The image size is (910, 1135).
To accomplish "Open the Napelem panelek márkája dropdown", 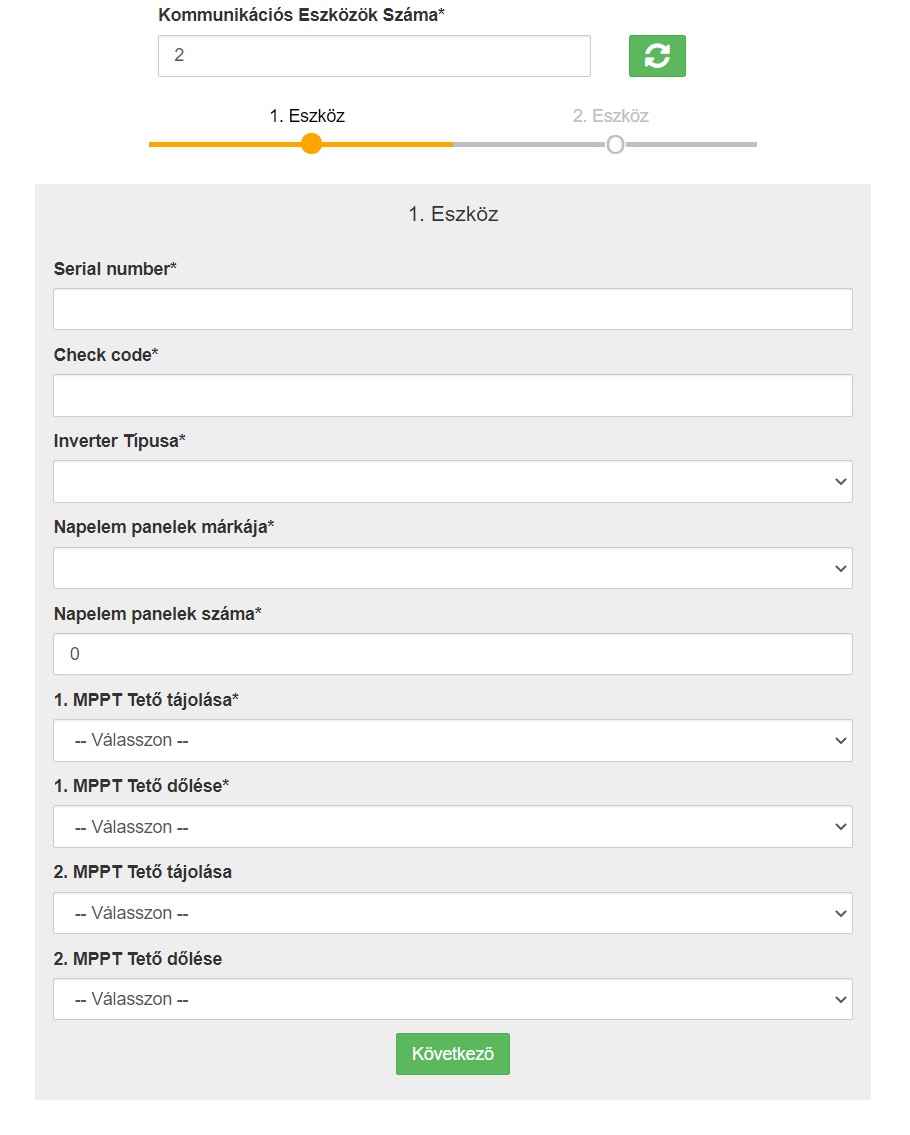I will (x=452, y=568).
